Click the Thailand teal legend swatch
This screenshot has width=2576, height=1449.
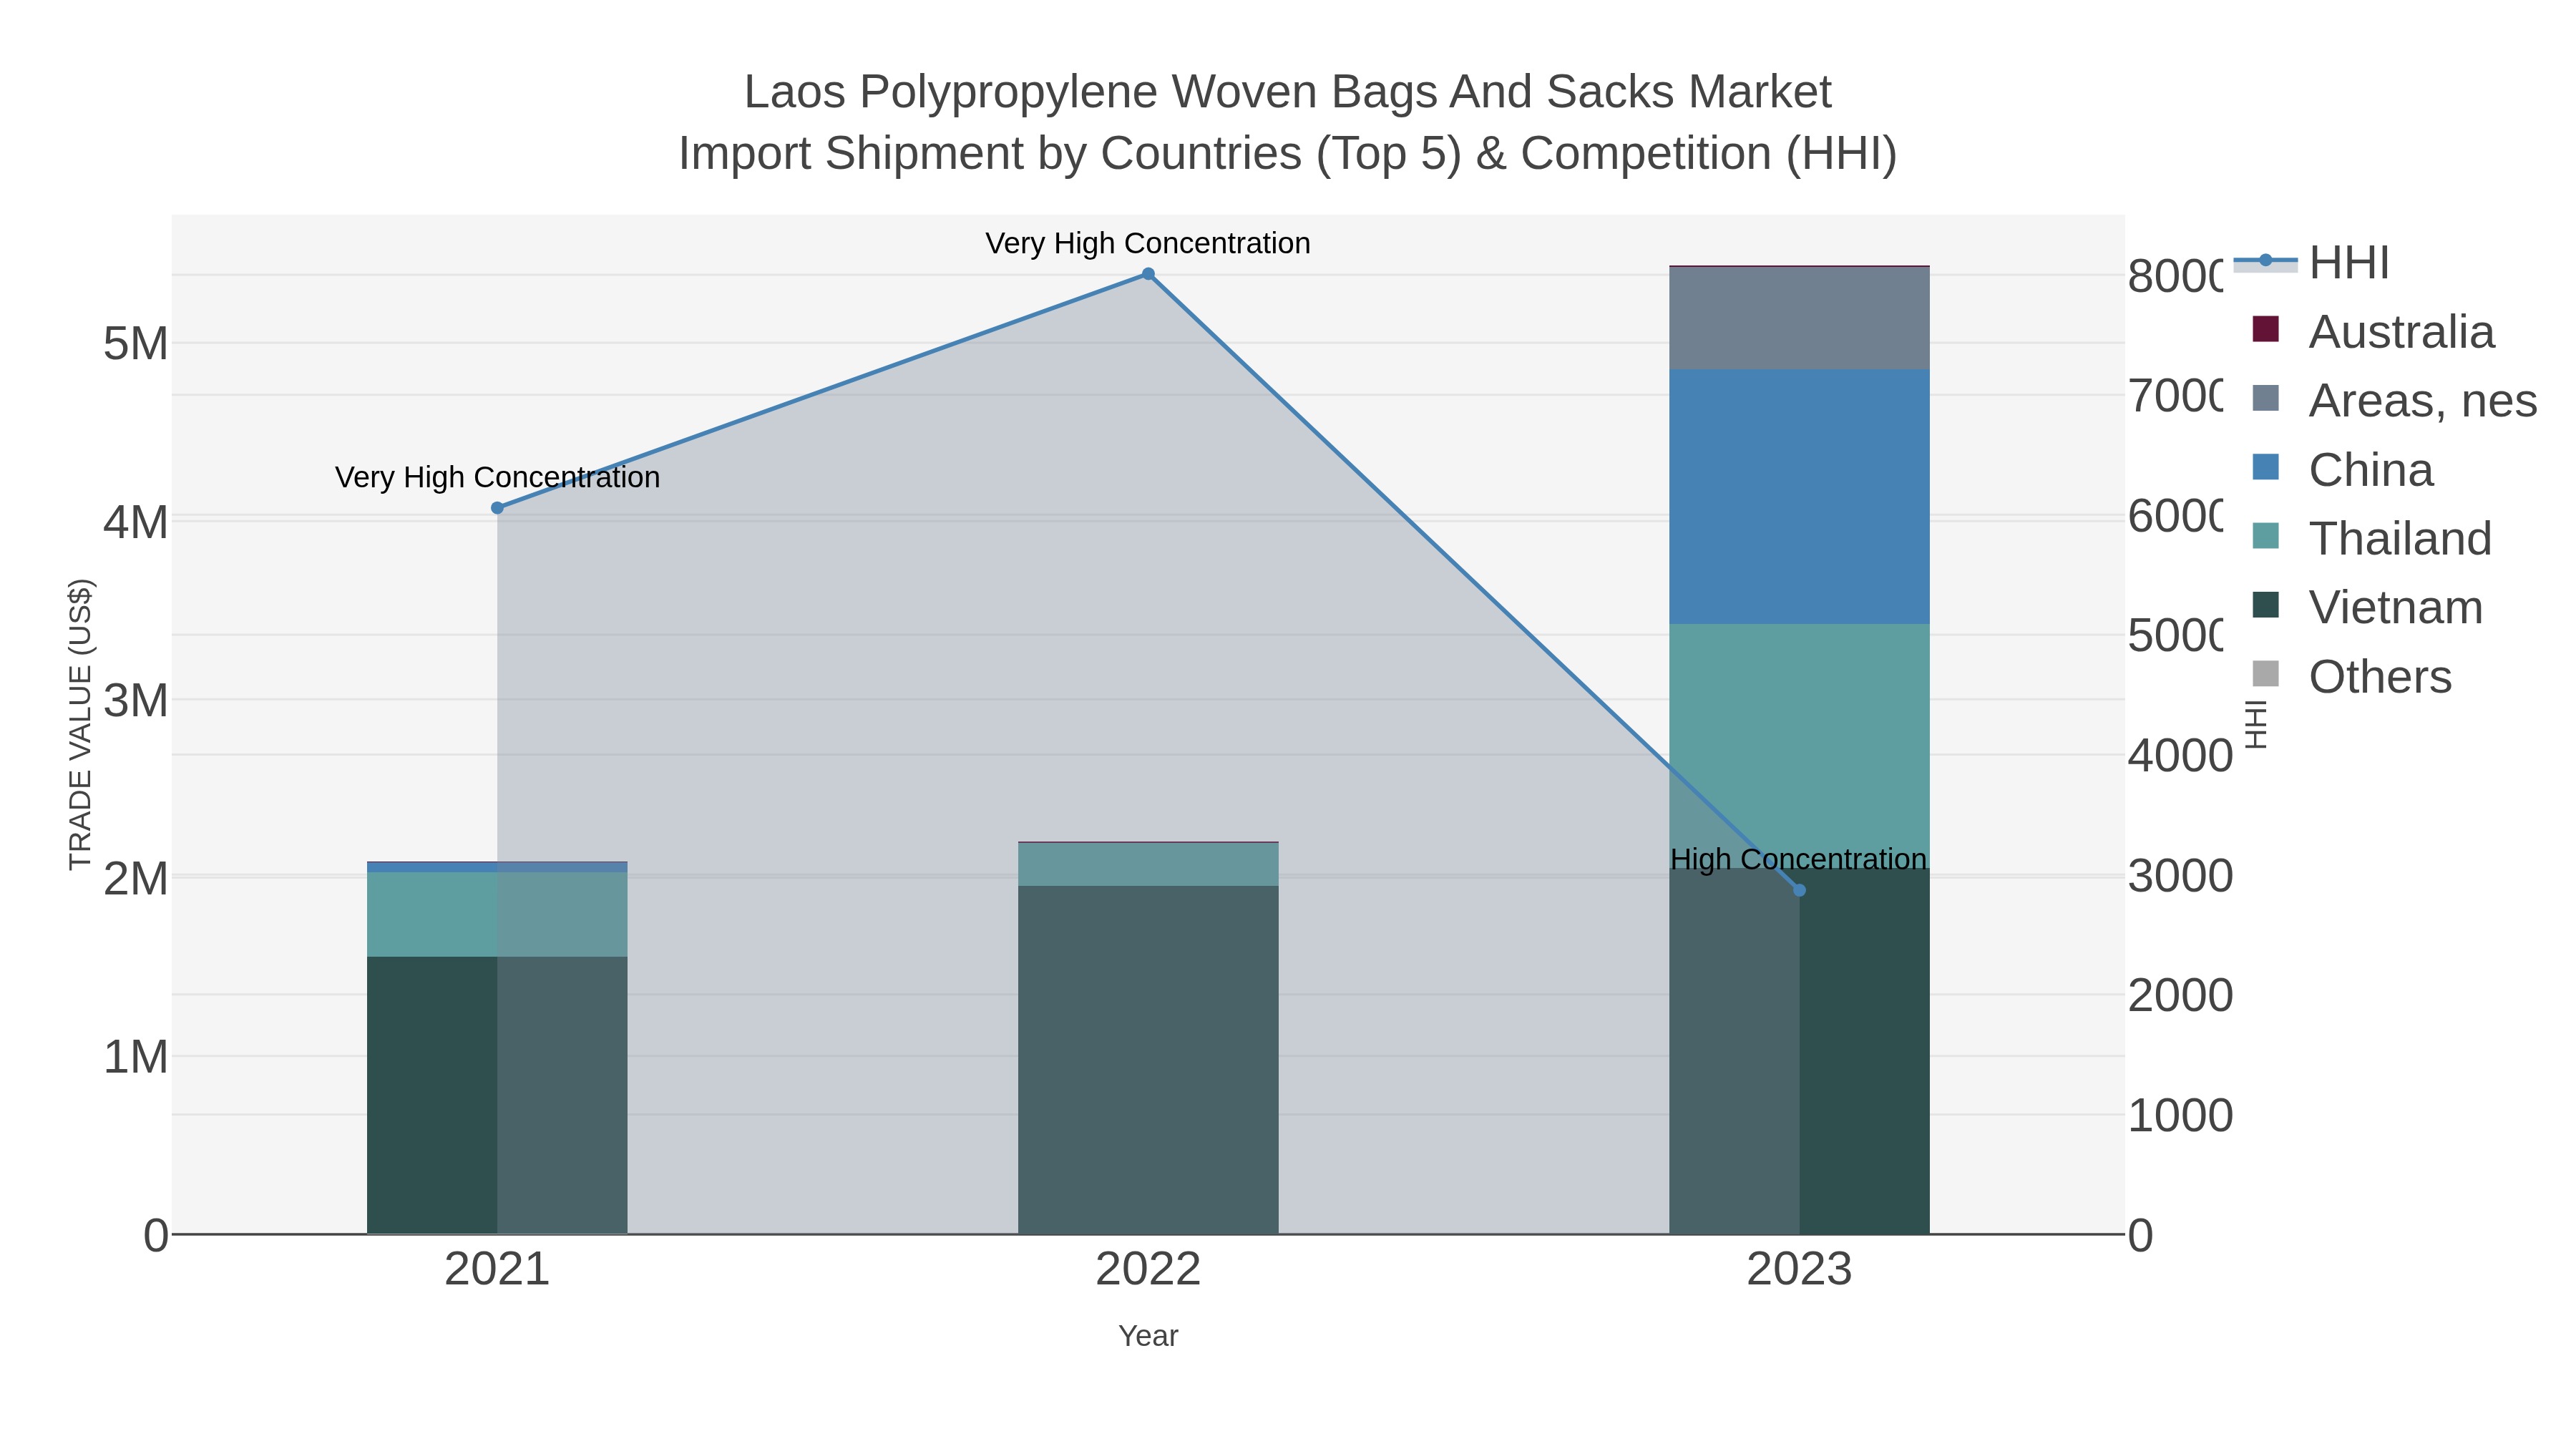[x=2266, y=536]
